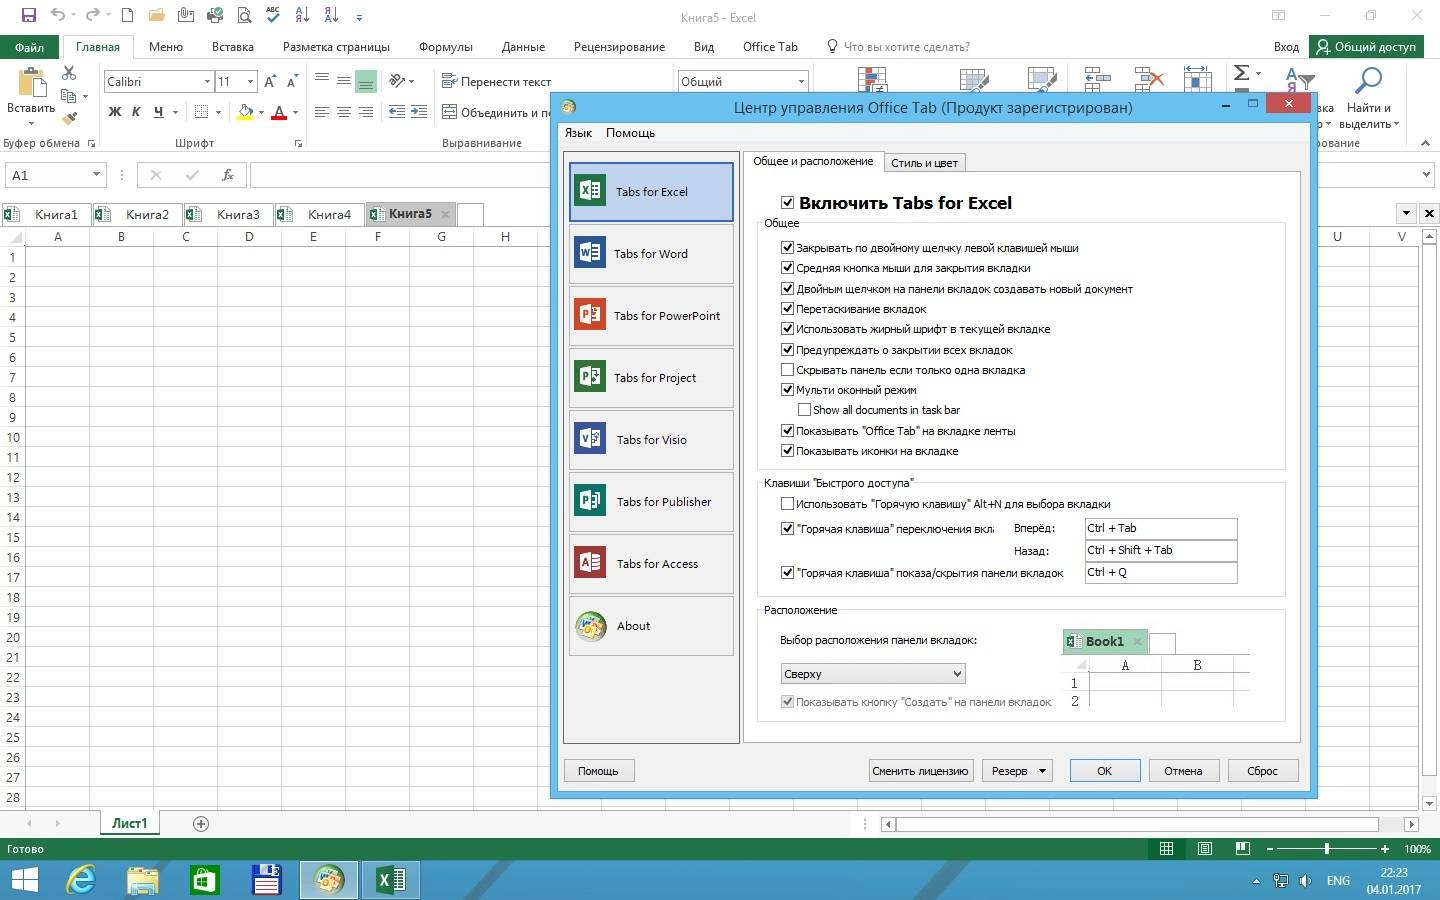This screenshot has height=900, width=1440.
Task: Click the add new sheet plus icon
Action: pos(201,824)
